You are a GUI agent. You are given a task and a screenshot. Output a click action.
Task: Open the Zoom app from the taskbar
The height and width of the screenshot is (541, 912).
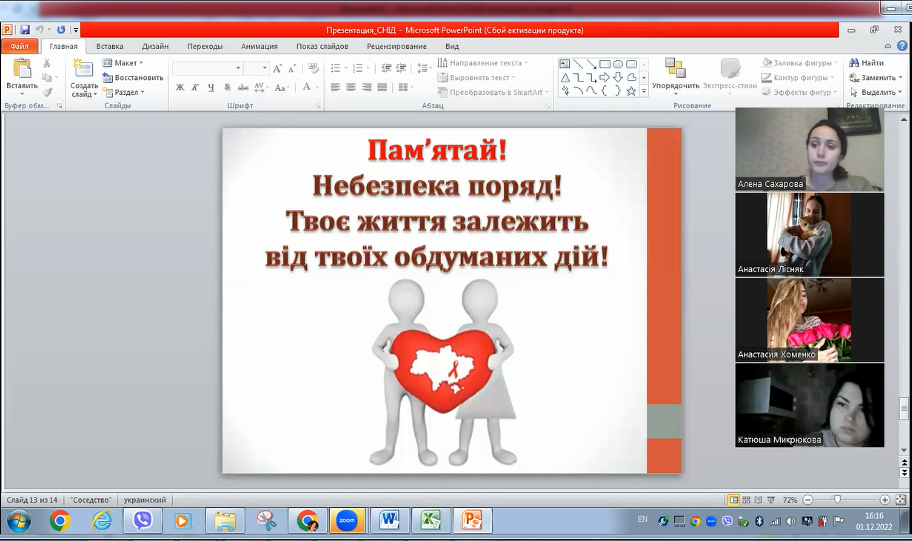click(347, 520)
